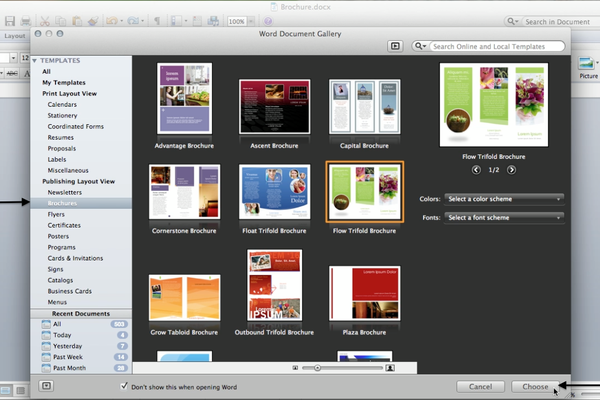Click the Cut scissors icon
Screen dimensions: 600x400
coord(45,21)
